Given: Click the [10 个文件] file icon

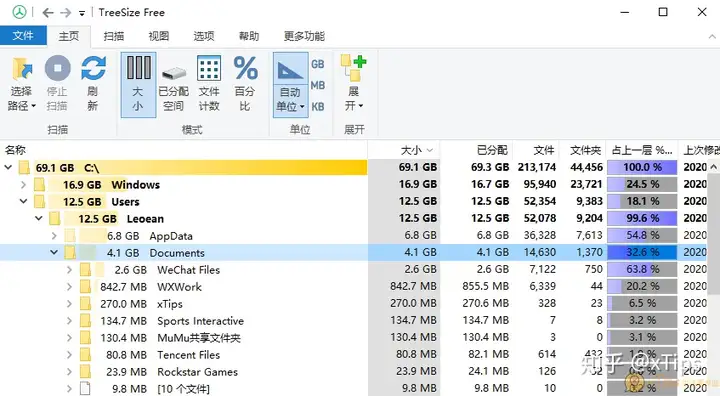Looking at the screenshot, I should pos(85,389).
